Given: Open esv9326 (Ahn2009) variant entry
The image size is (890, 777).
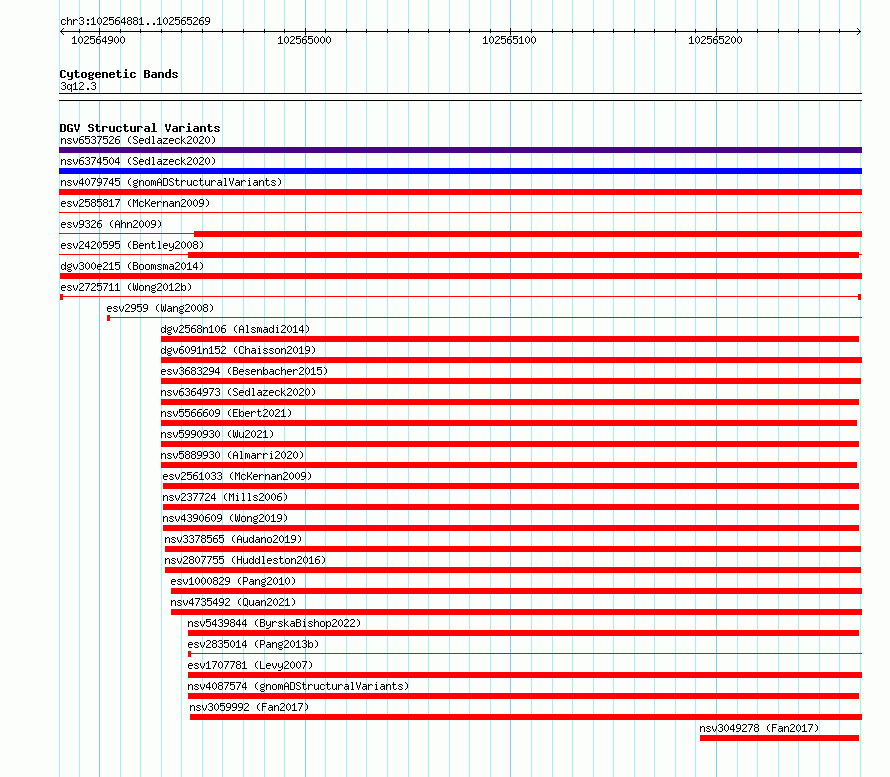Looking at the screenshot, I should (111, 224).
